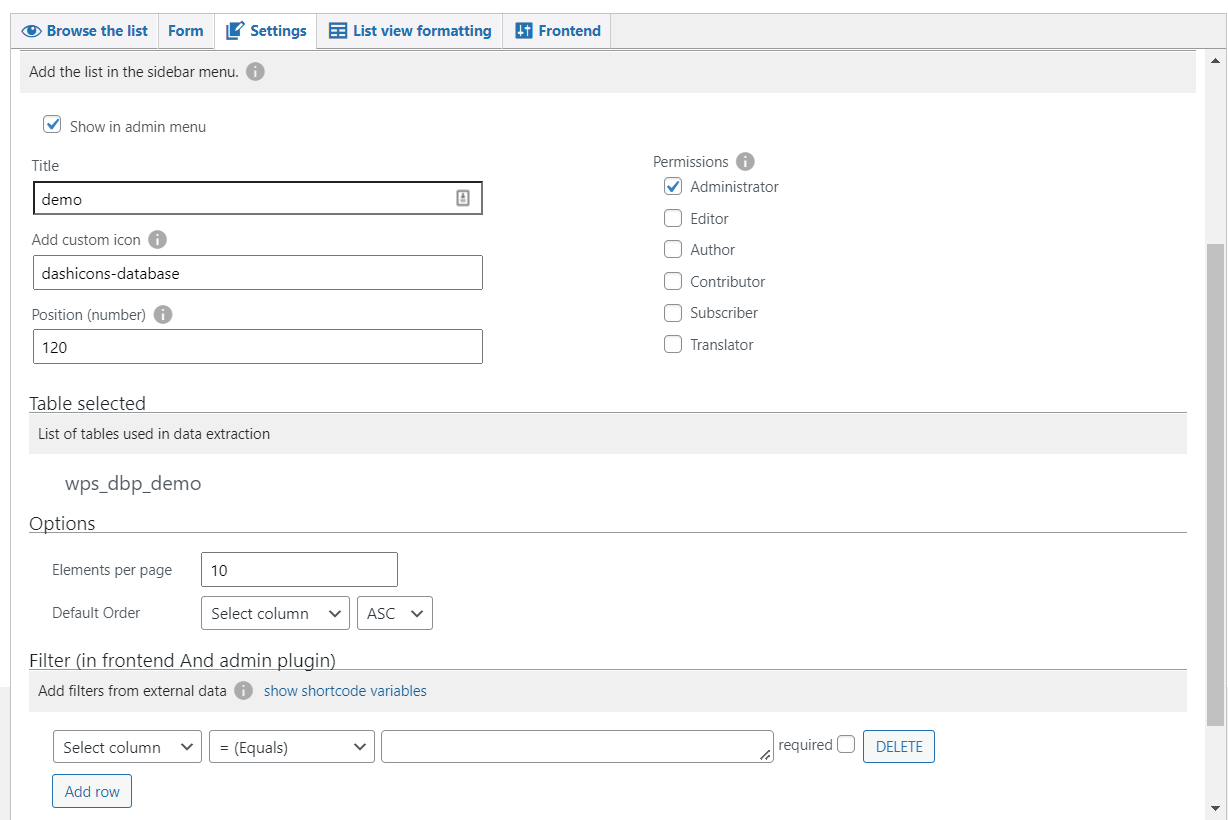Open show shortcode variables link
1228x820 pixels.
[345, 691]
